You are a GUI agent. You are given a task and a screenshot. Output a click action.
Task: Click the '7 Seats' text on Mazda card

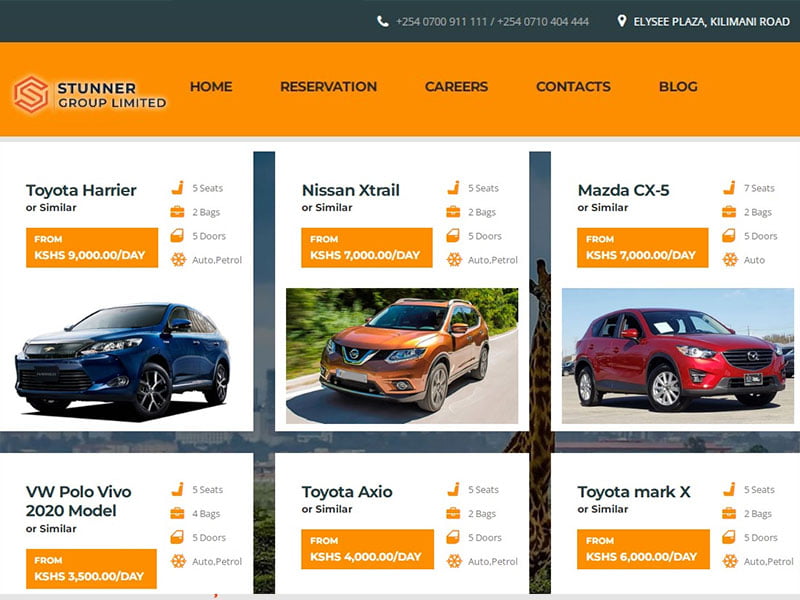759,188
